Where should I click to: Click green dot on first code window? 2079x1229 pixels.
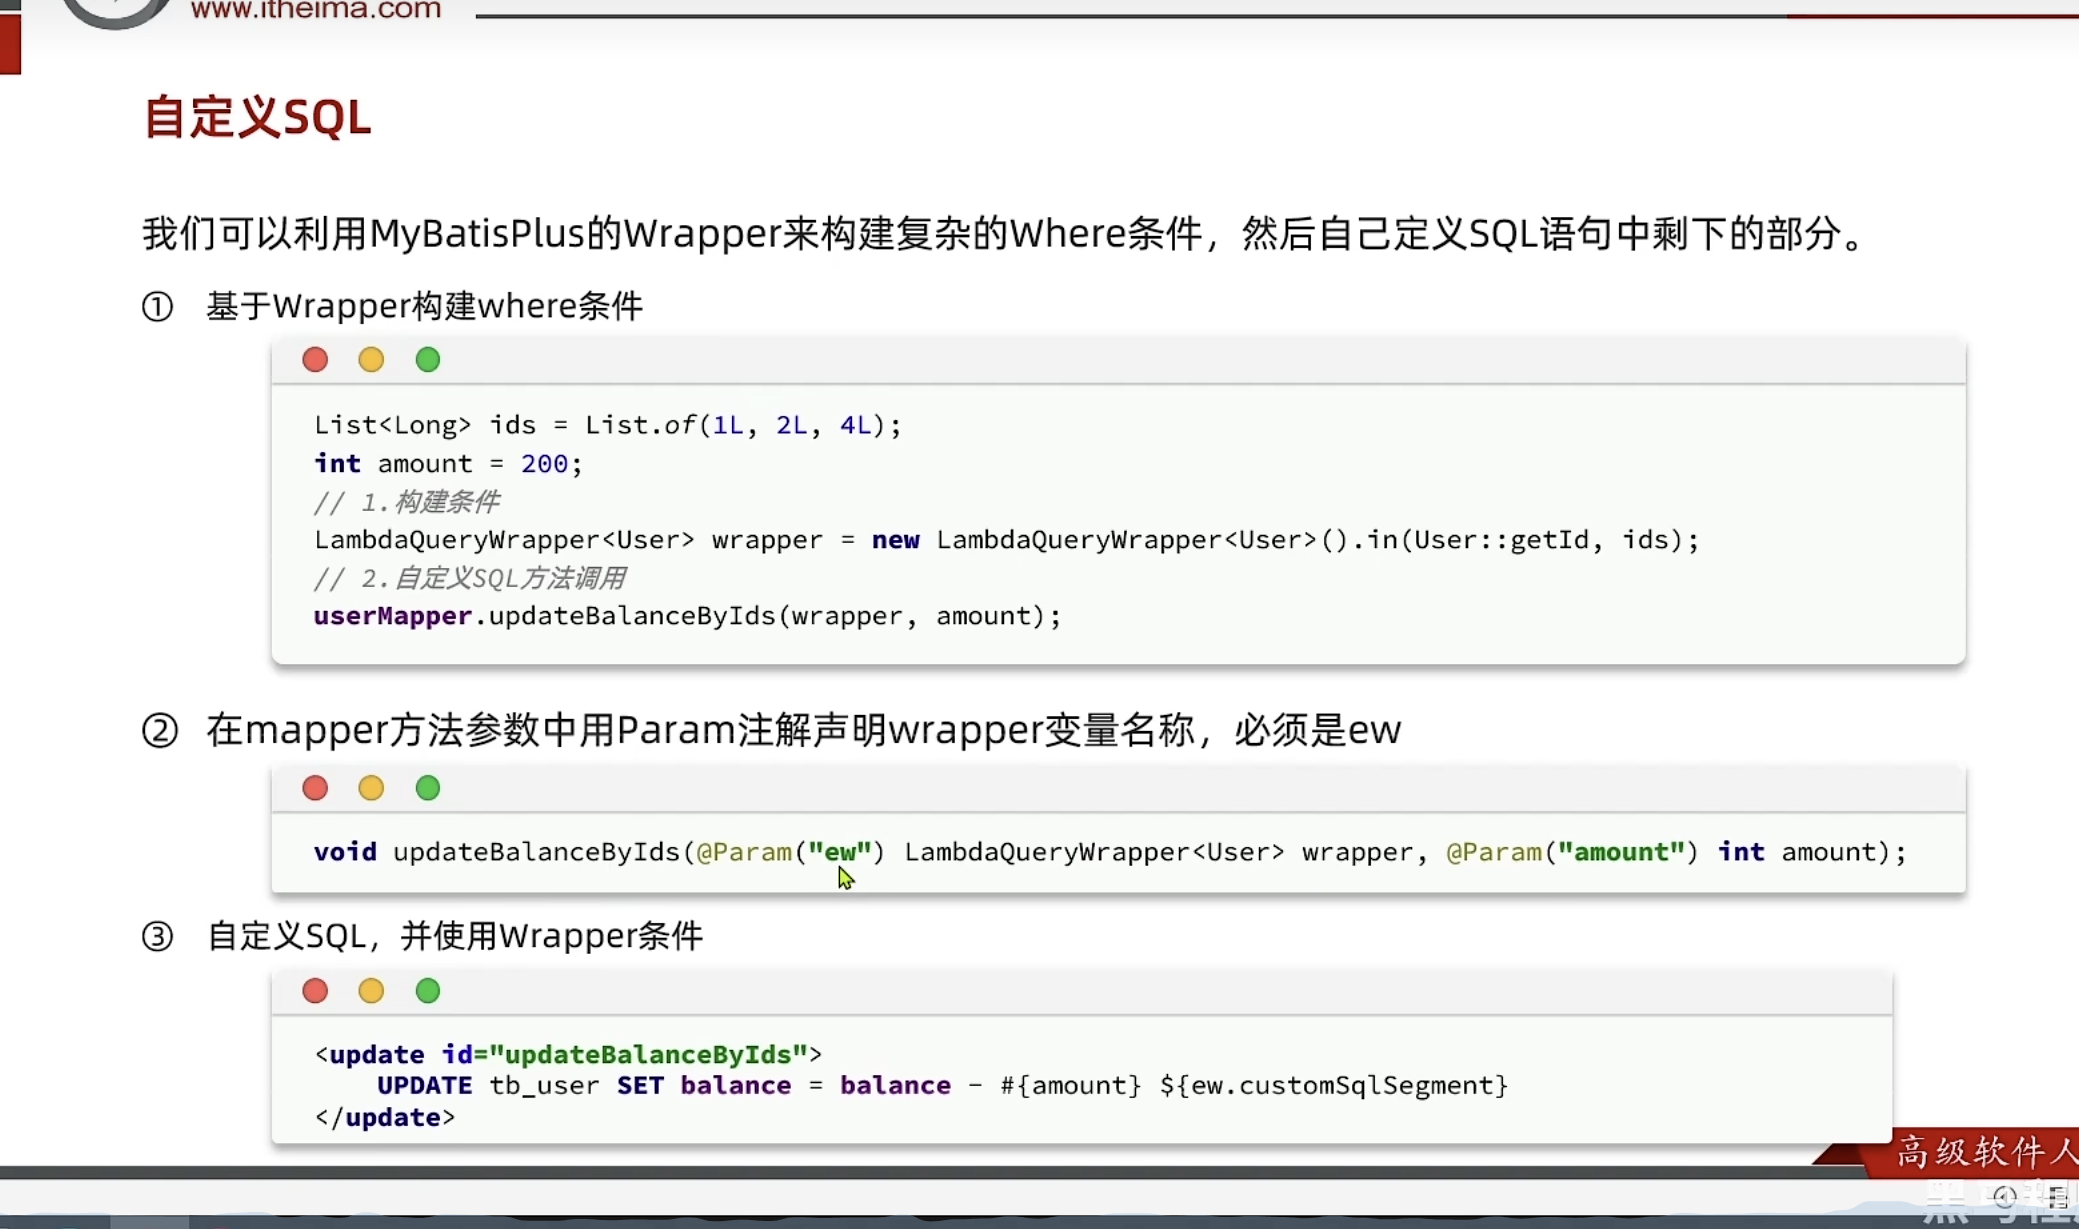point(428,360)
